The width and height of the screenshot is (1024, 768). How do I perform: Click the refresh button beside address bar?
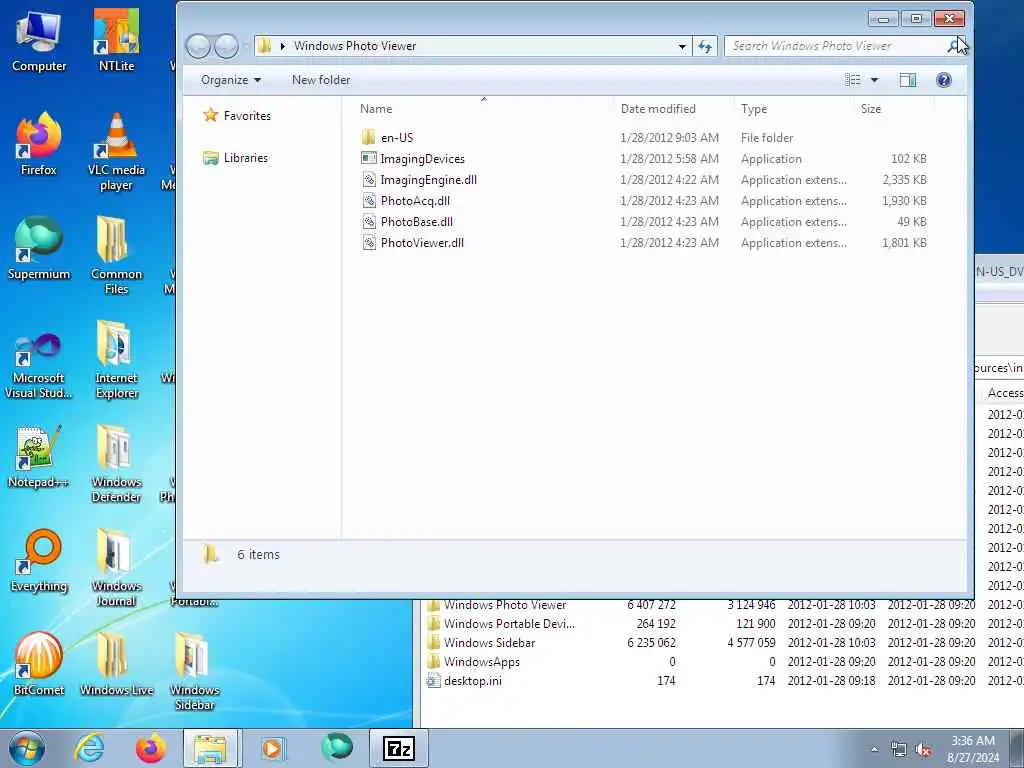coord(705,46)
